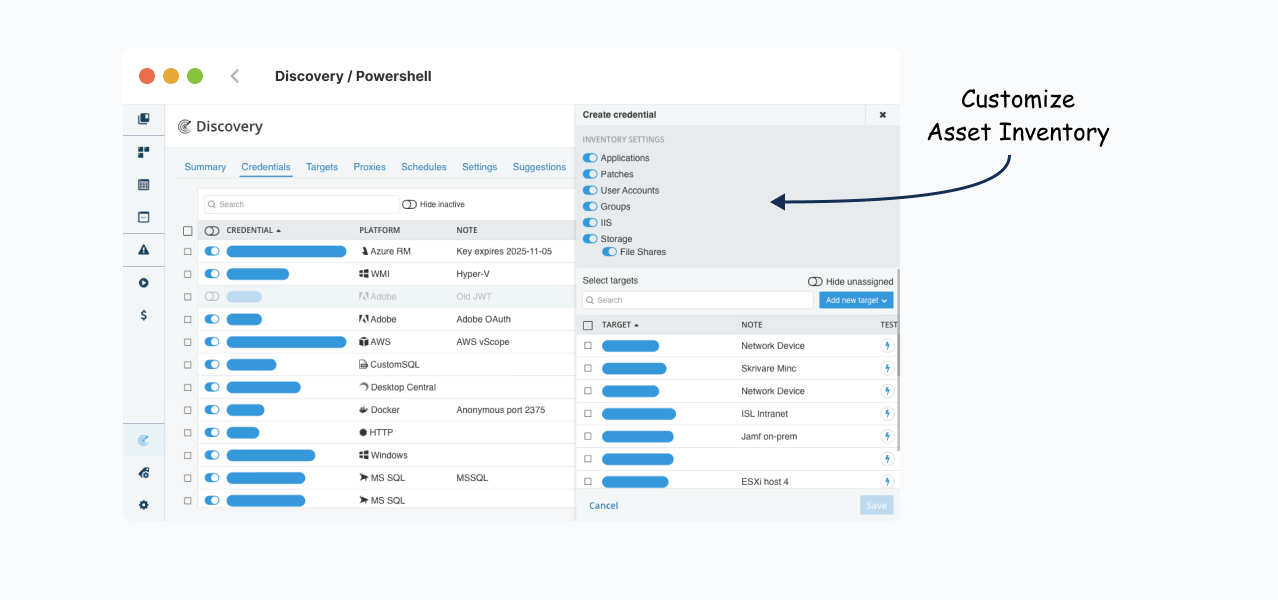Switch to the Targets tab
Screen dimensions: 1278x600
[322, 167]
